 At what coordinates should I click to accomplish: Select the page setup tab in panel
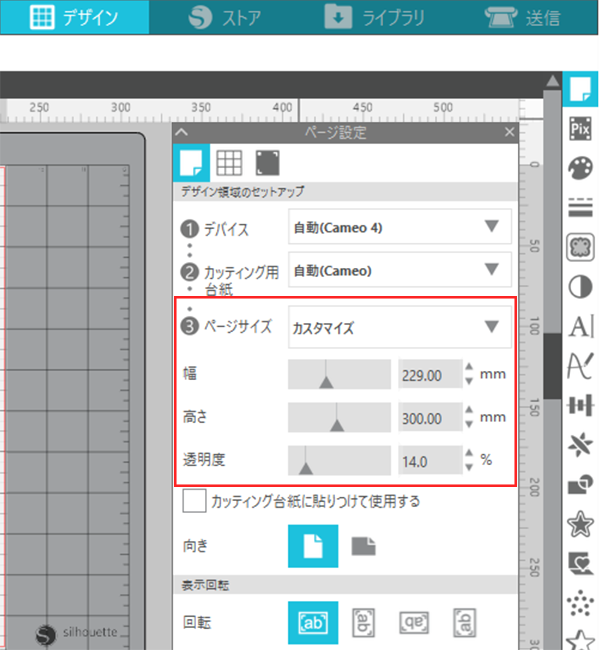click(x=191, y=162)
